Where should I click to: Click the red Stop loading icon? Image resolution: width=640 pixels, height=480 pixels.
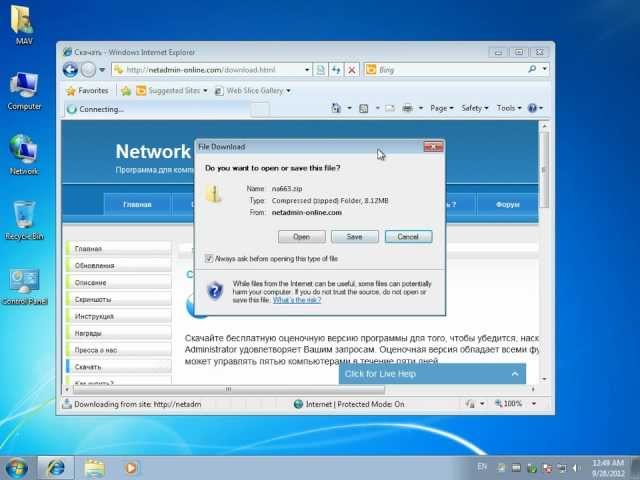[x=351, y=70]
